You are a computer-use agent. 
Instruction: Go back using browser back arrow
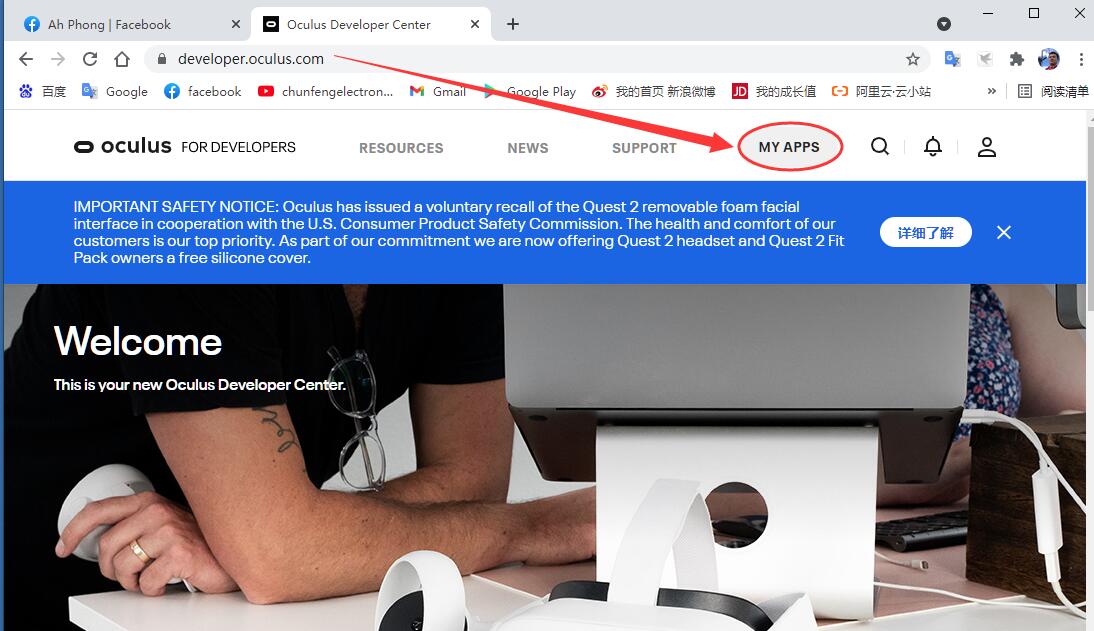pos(26,59)
